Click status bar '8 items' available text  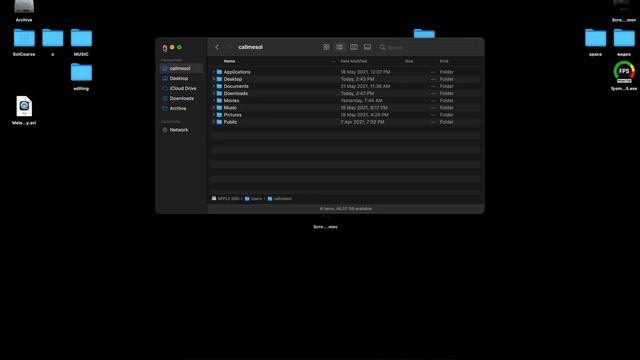tap(346, 209)
